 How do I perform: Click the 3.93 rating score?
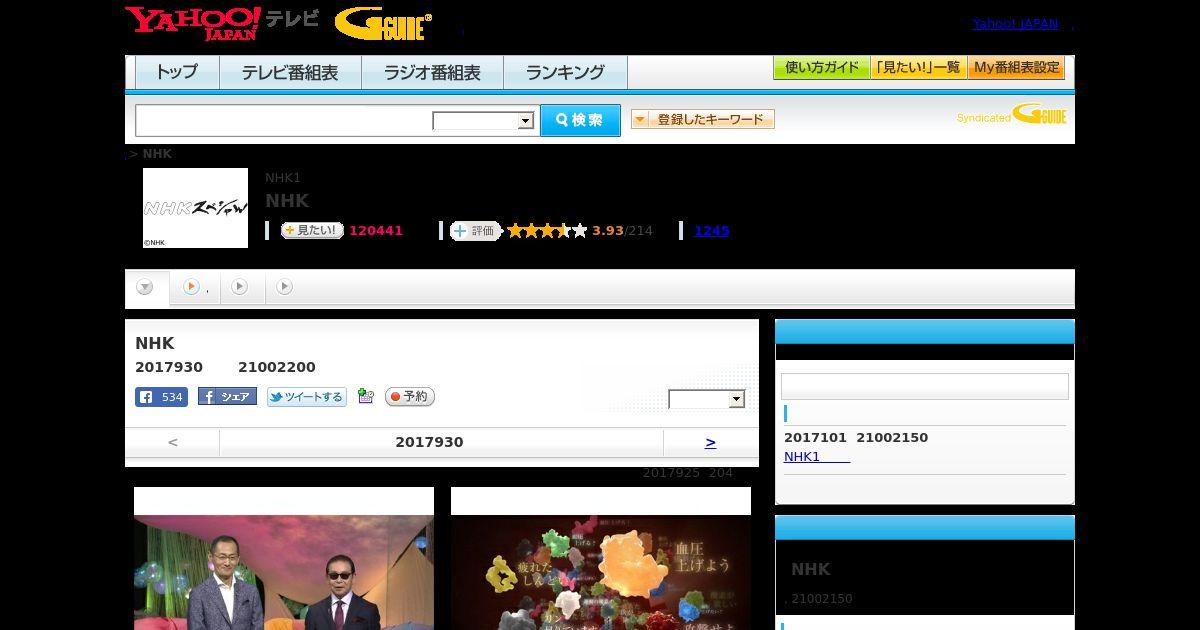[x=608, y=231]
